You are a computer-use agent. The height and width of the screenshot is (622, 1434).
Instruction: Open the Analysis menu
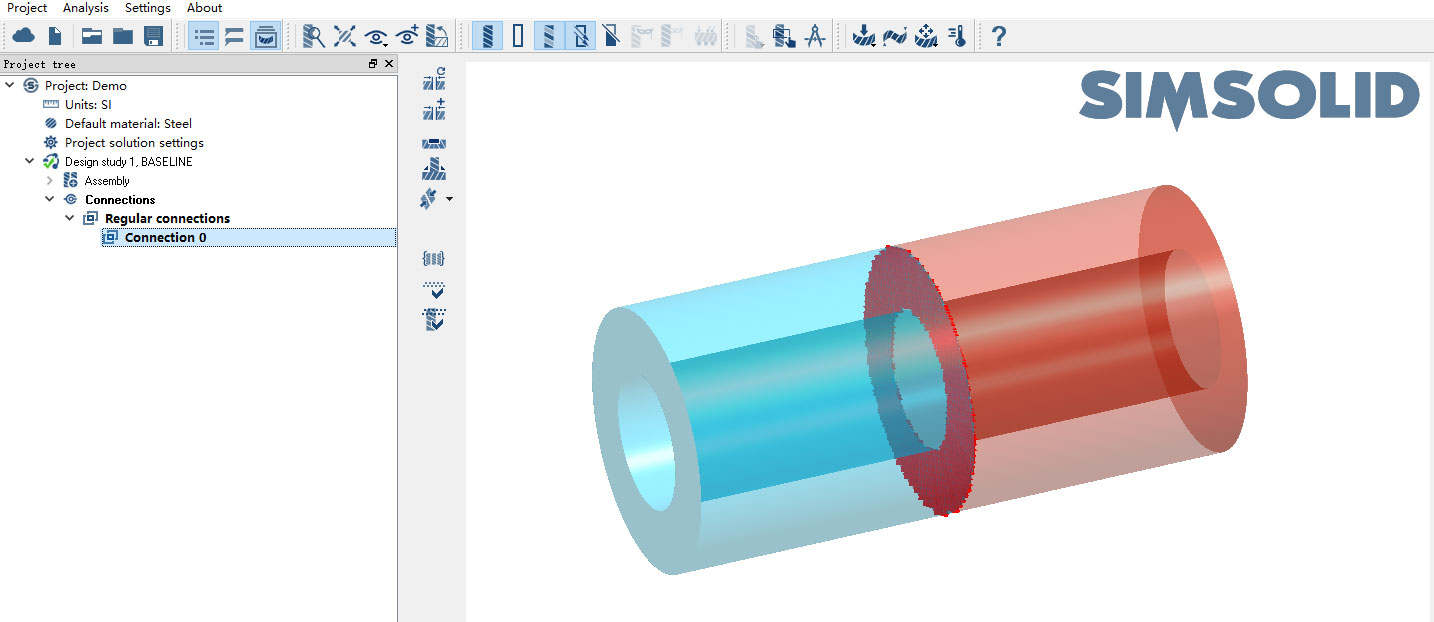[85, 8]
